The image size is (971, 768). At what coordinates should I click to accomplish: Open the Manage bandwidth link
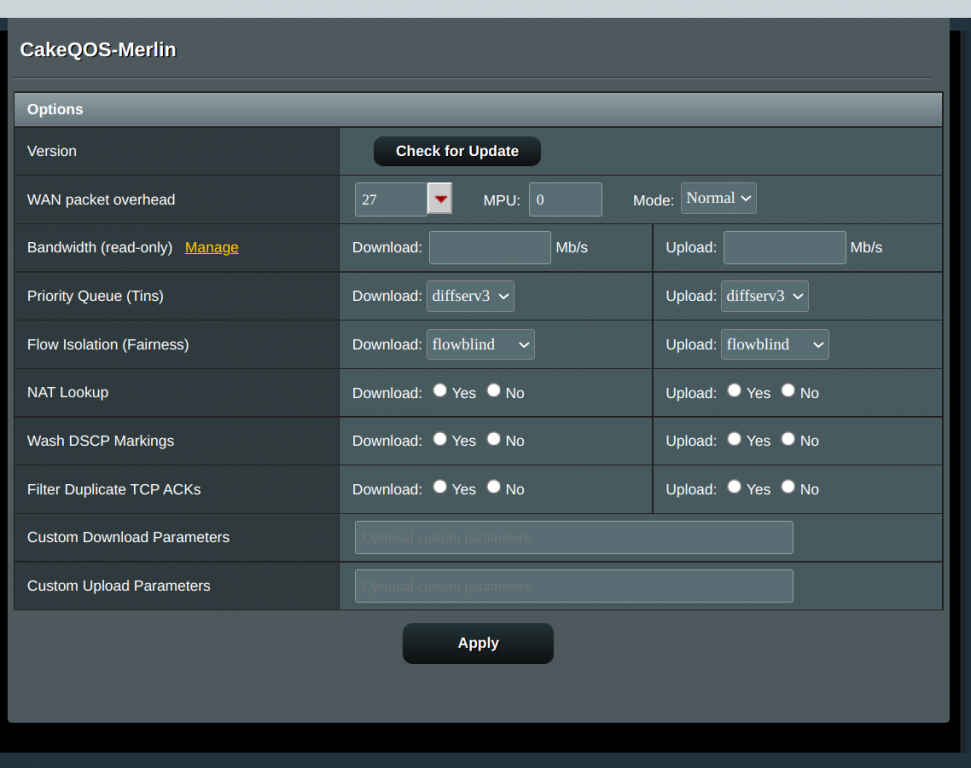tap(212, 247)
